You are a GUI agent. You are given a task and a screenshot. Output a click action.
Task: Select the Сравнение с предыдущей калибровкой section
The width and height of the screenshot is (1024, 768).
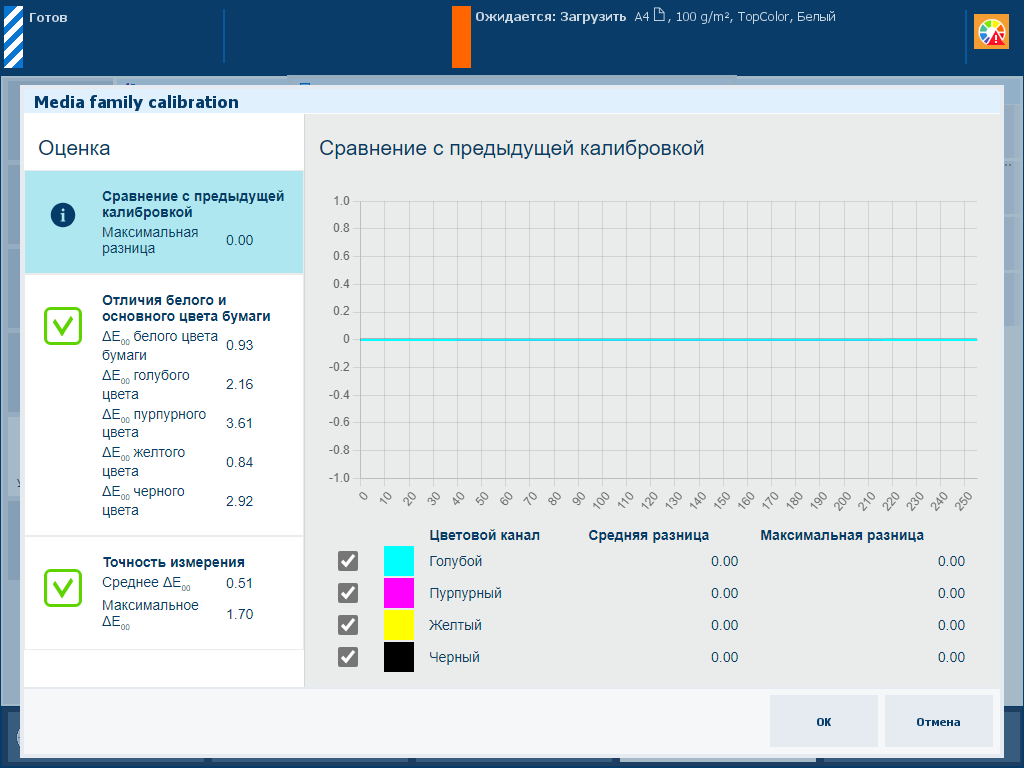pyautogui.click(x=164, y=222)
